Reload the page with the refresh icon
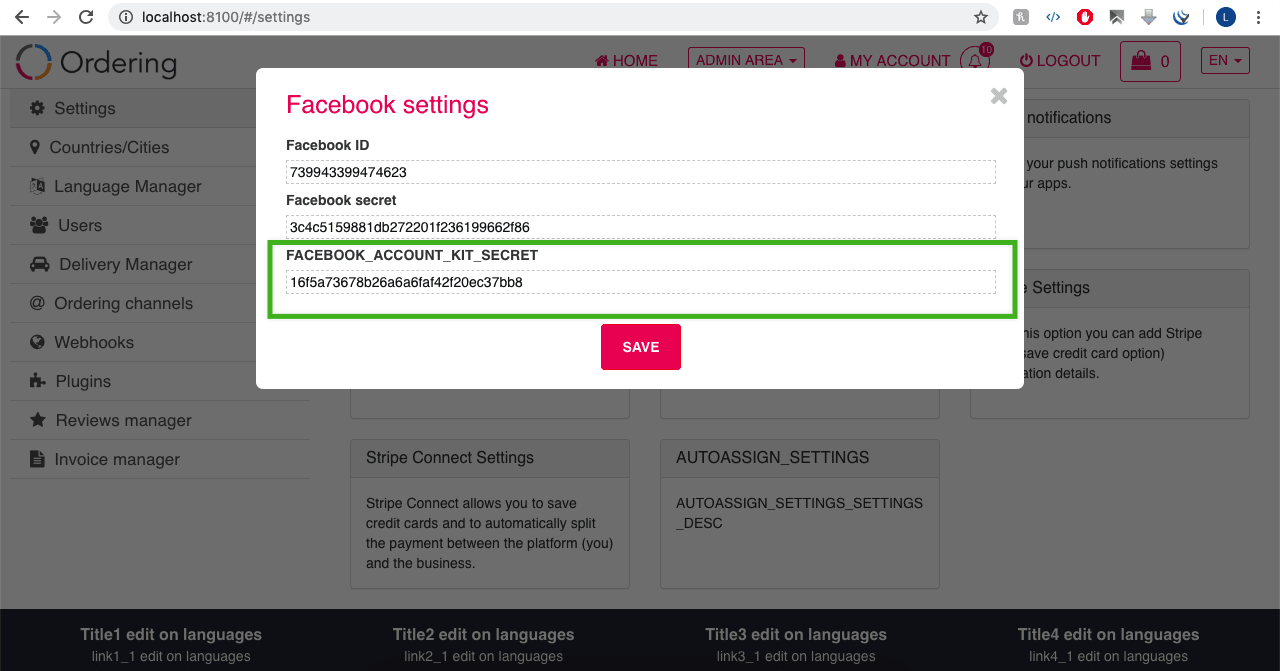This screenshot has width=1280, height=671. [x=86, y=17]
